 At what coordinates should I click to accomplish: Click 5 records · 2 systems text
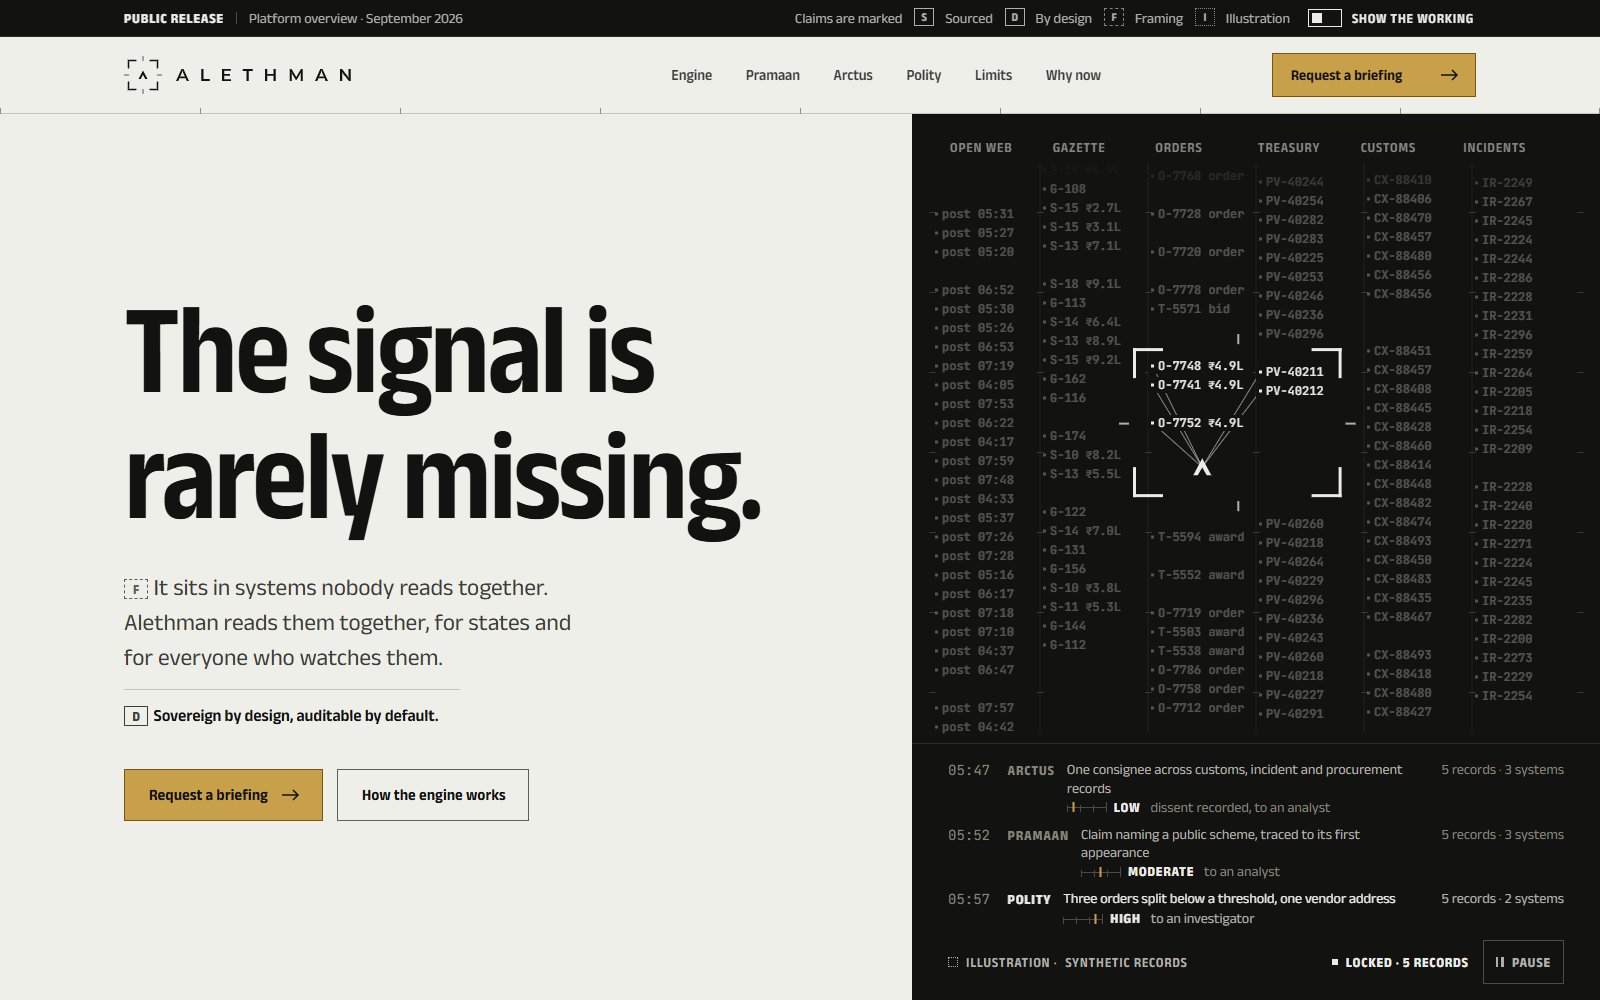click(1502, 898)
